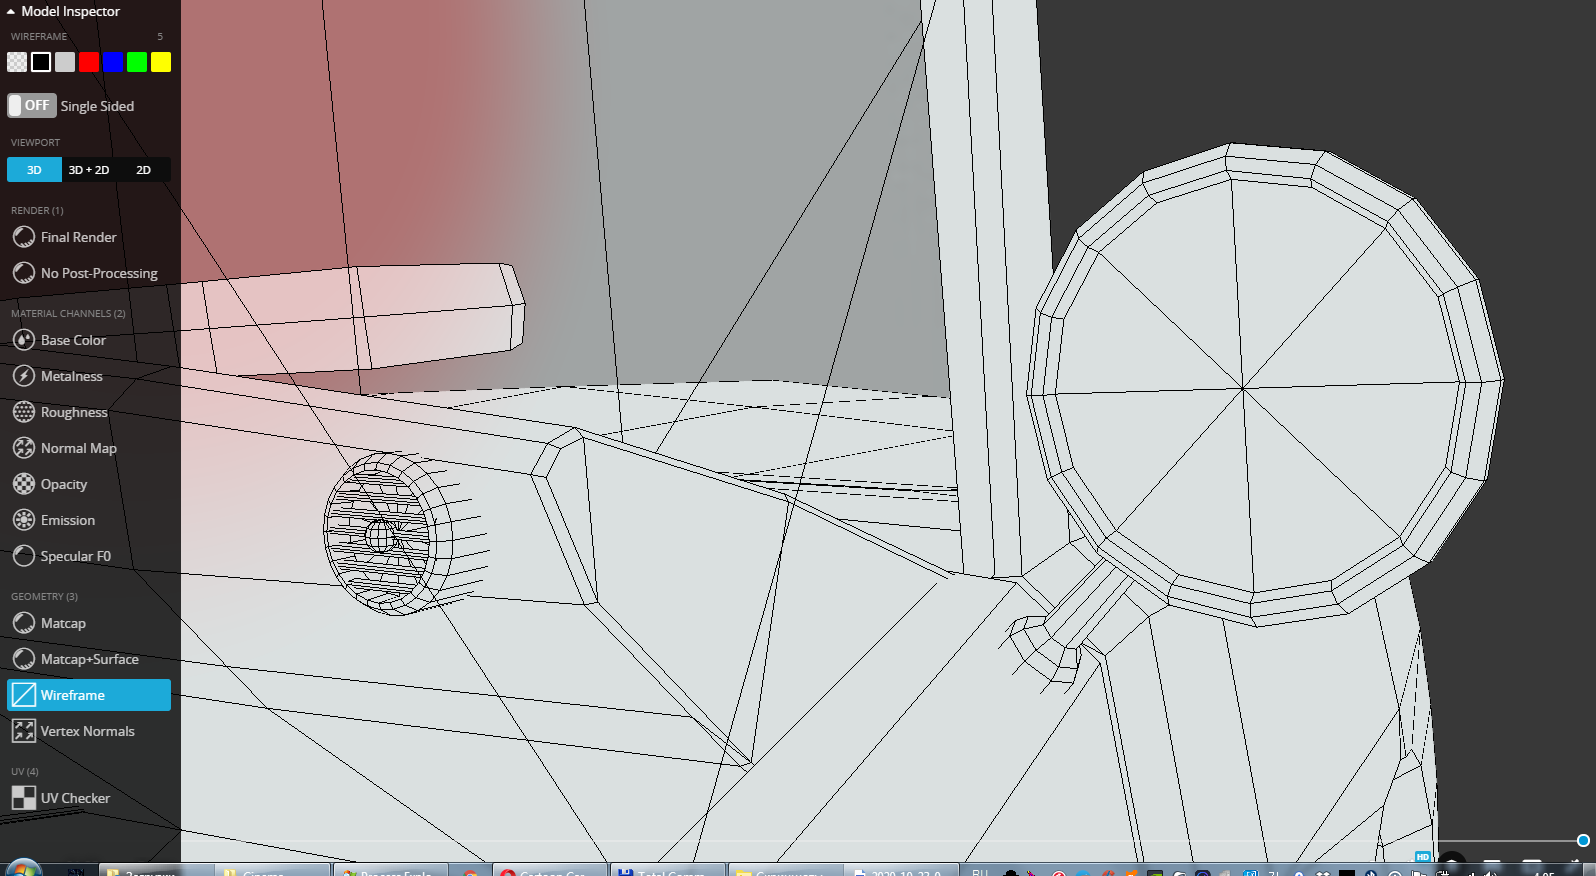This screenshot has width=1596, height=876.
Task: Select the Final Render mode icon
Action: click(24, 237)
